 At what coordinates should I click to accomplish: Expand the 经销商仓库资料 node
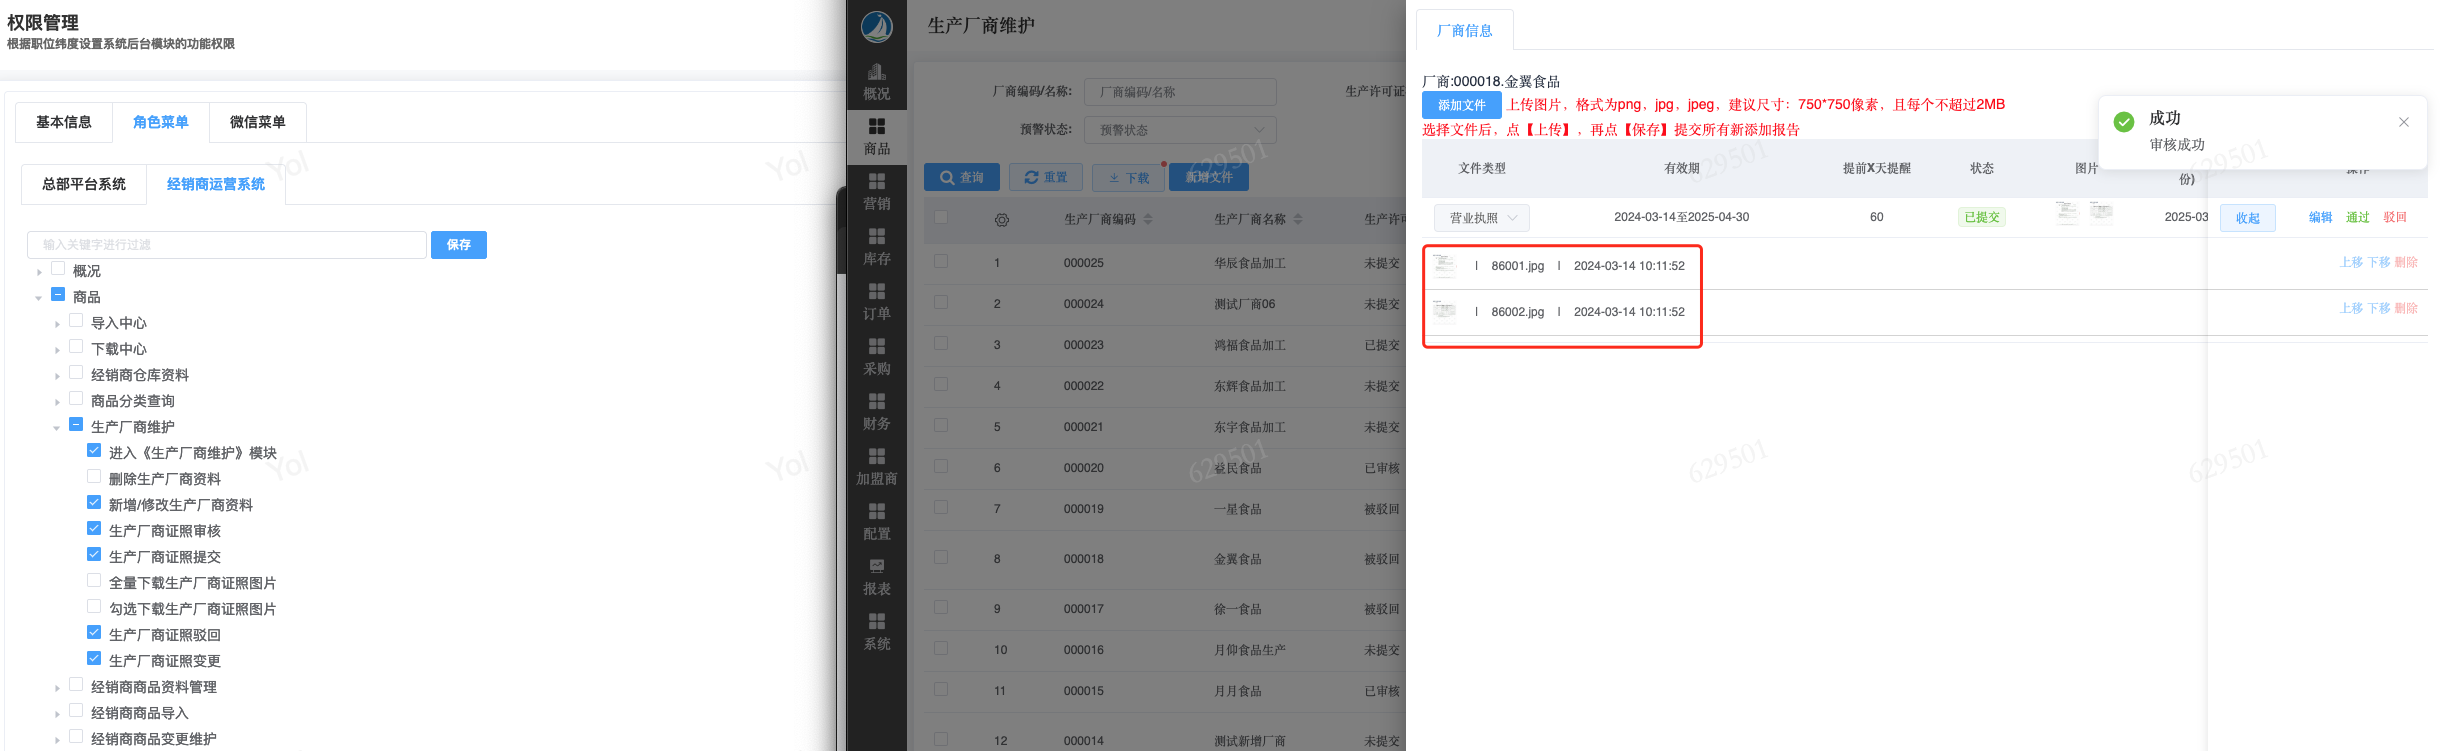(x=57, y=376)
